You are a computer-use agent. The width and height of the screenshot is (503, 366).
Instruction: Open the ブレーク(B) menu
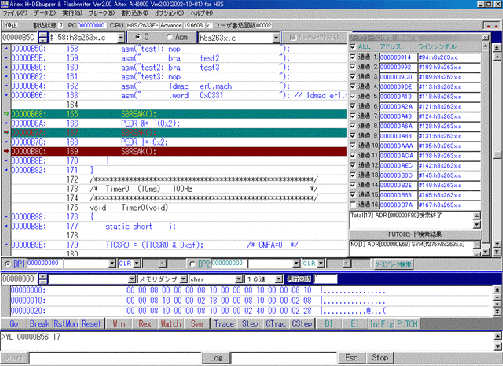pos(102,13)
